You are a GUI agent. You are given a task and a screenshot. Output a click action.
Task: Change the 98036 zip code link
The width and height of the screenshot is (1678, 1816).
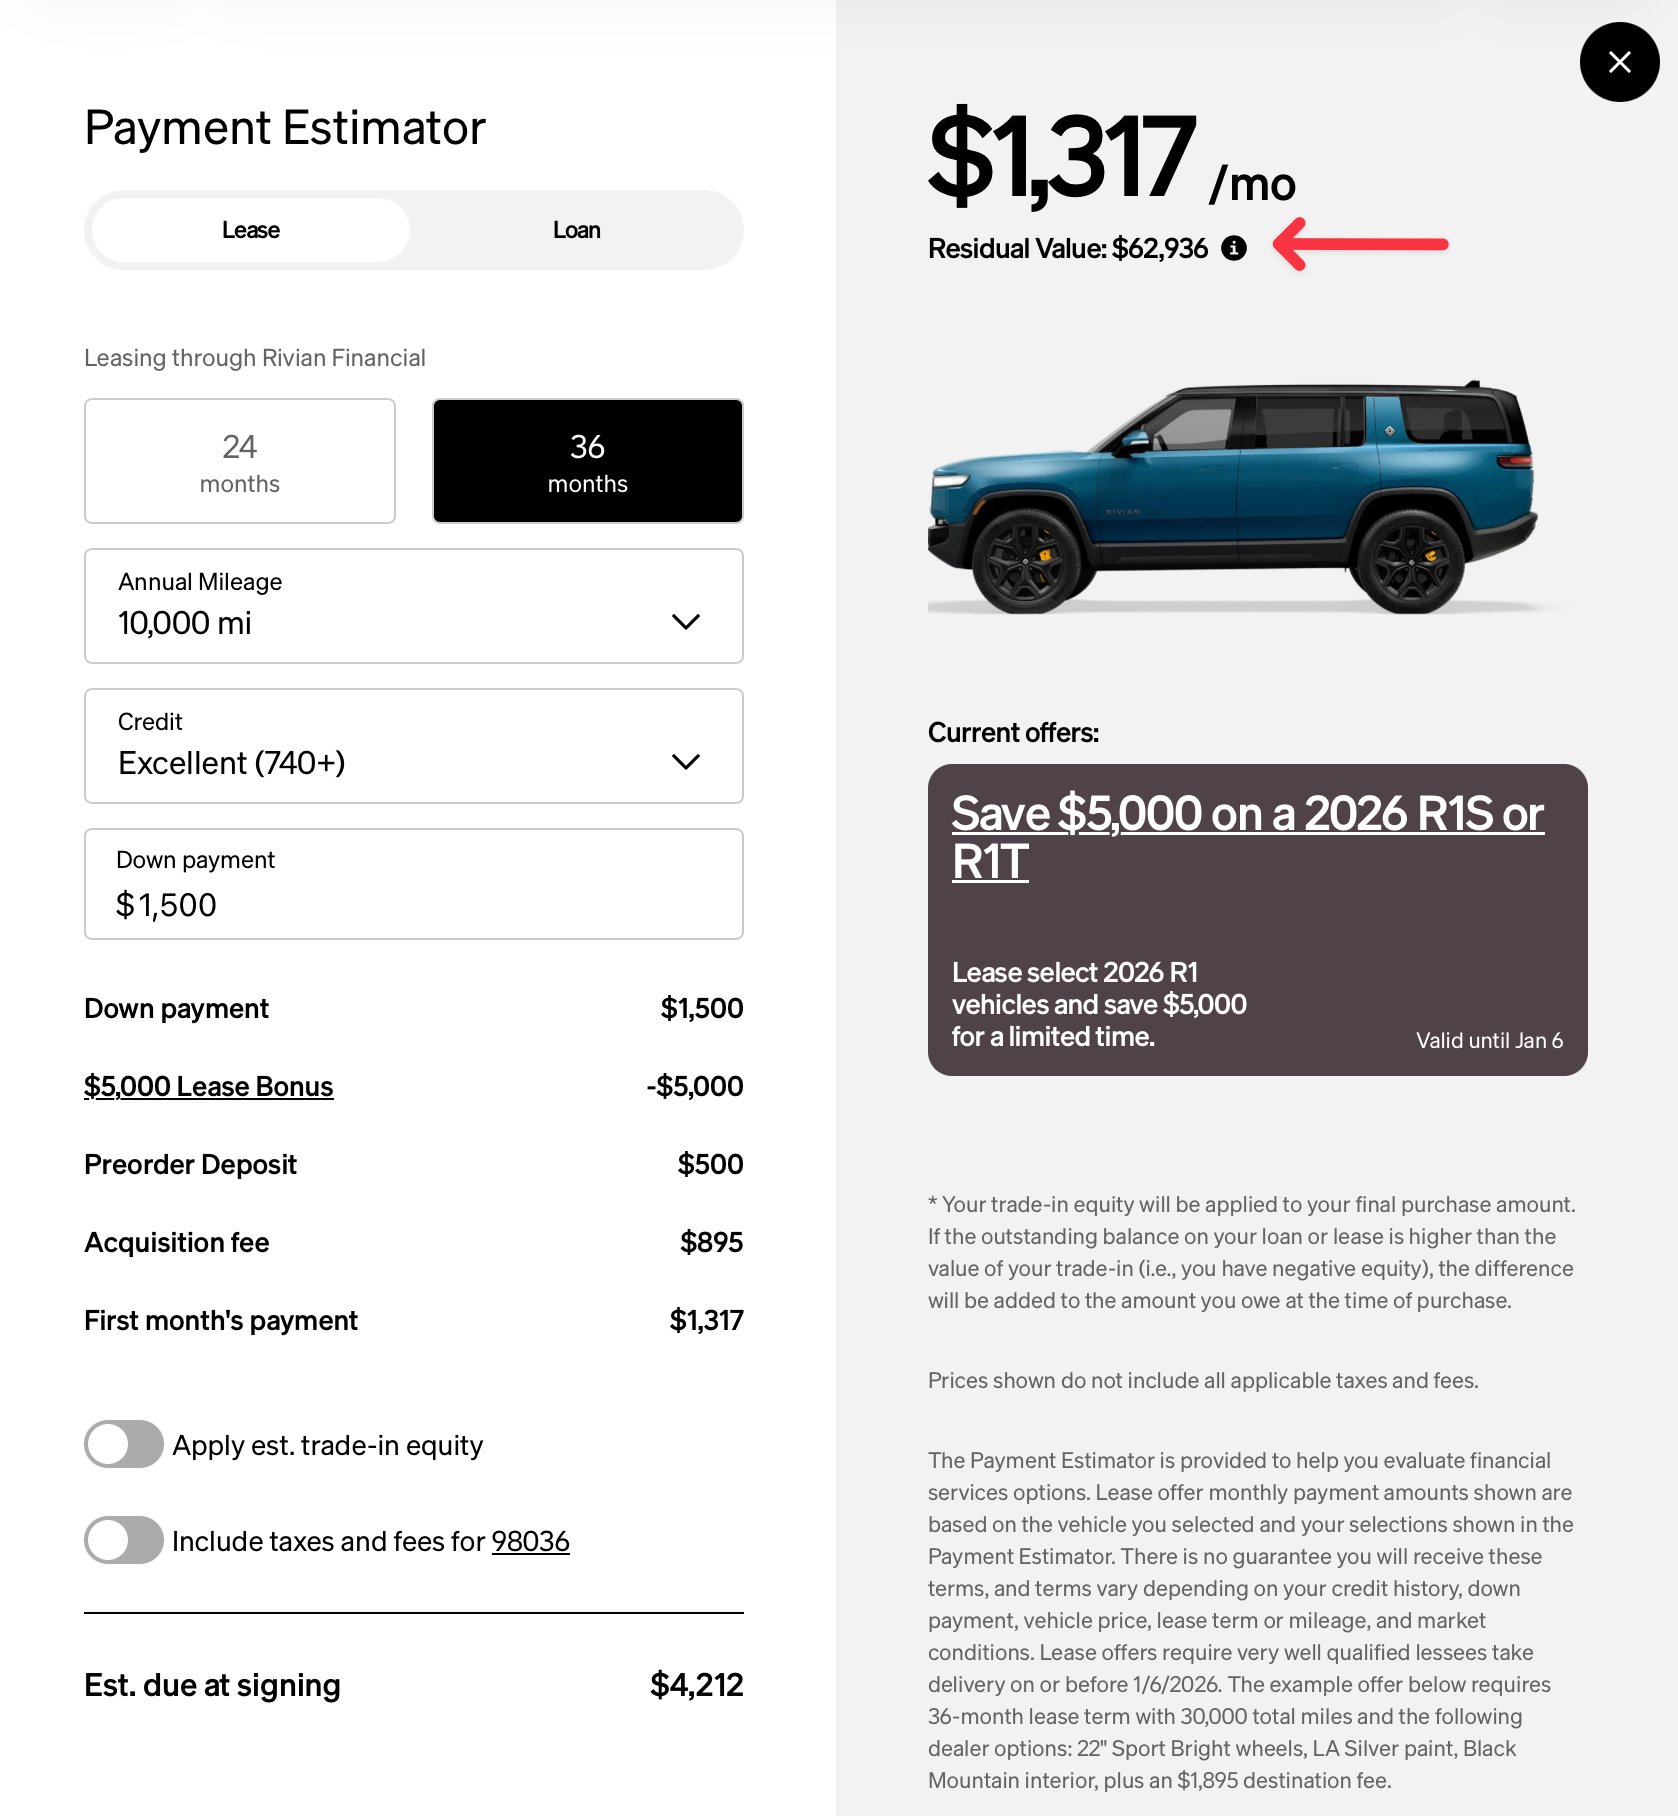530,1541
